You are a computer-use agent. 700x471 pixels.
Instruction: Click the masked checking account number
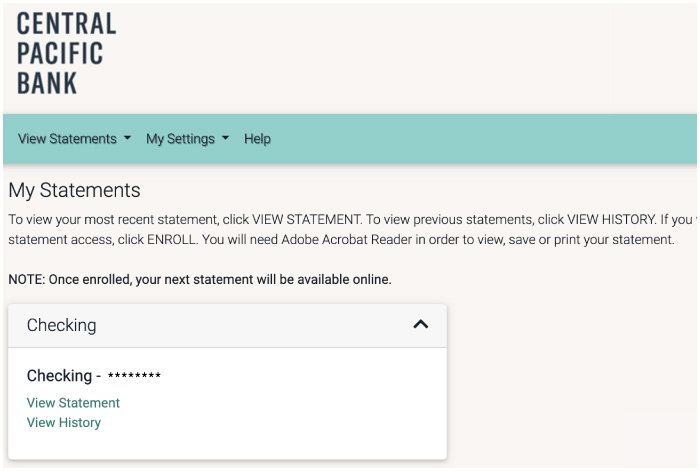click(x=134, y=377)
